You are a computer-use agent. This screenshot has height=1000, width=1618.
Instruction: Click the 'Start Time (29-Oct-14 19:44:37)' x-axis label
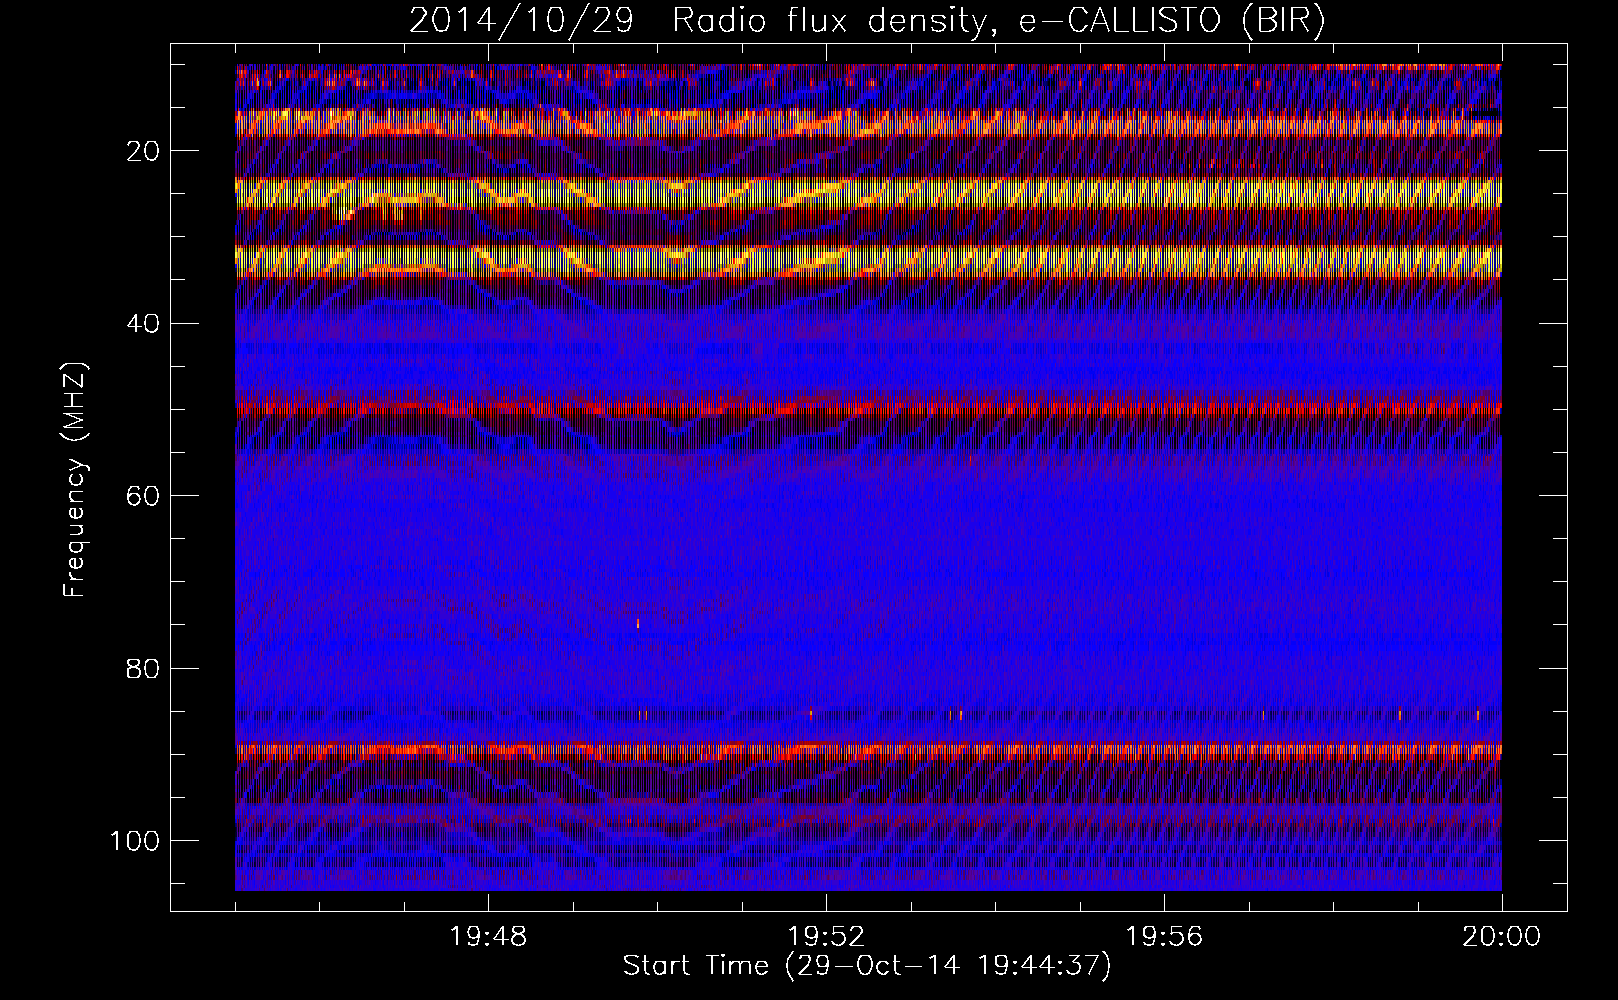(x=867, y=967)
